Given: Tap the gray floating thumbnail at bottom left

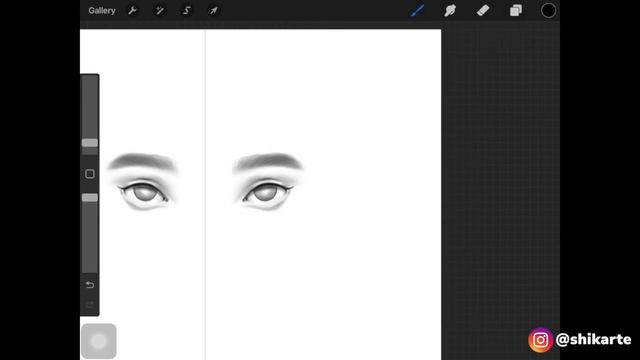Looking at the screenshot, I should (x=99, y=341).
